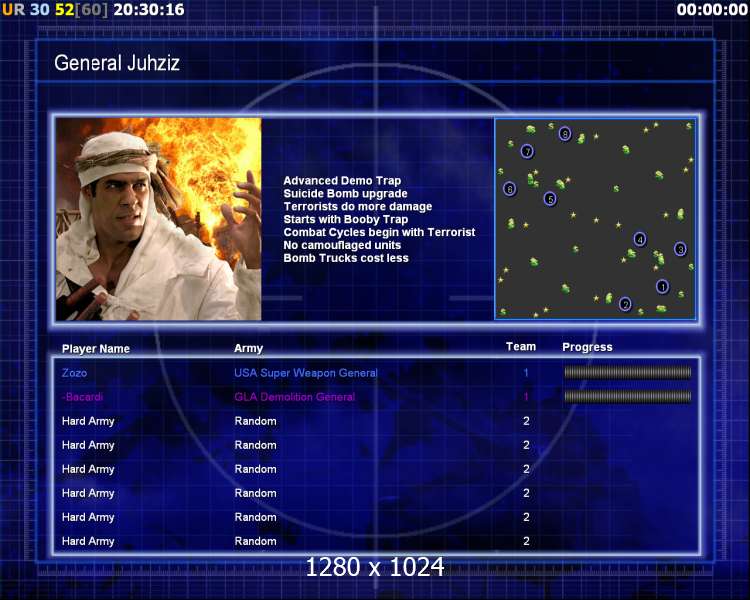Select player name "Zozo"
Image resolution: width=750 pixels, height=600 pixels.
[x=74, y=373]
